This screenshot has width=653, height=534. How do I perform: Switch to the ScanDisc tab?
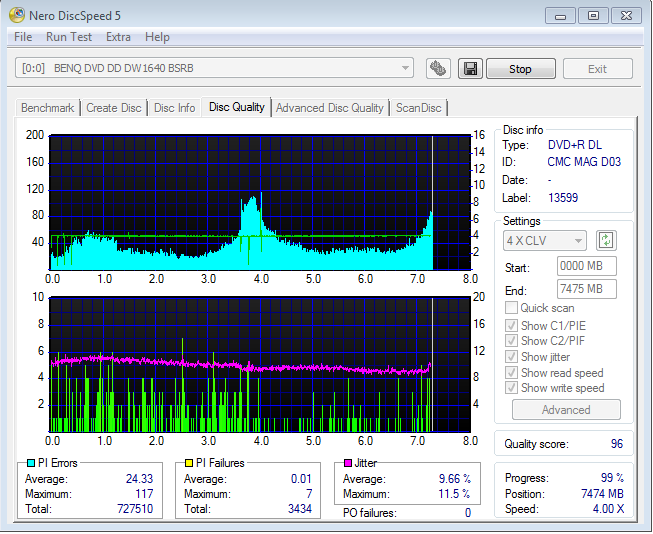click(x=418, y=108)
